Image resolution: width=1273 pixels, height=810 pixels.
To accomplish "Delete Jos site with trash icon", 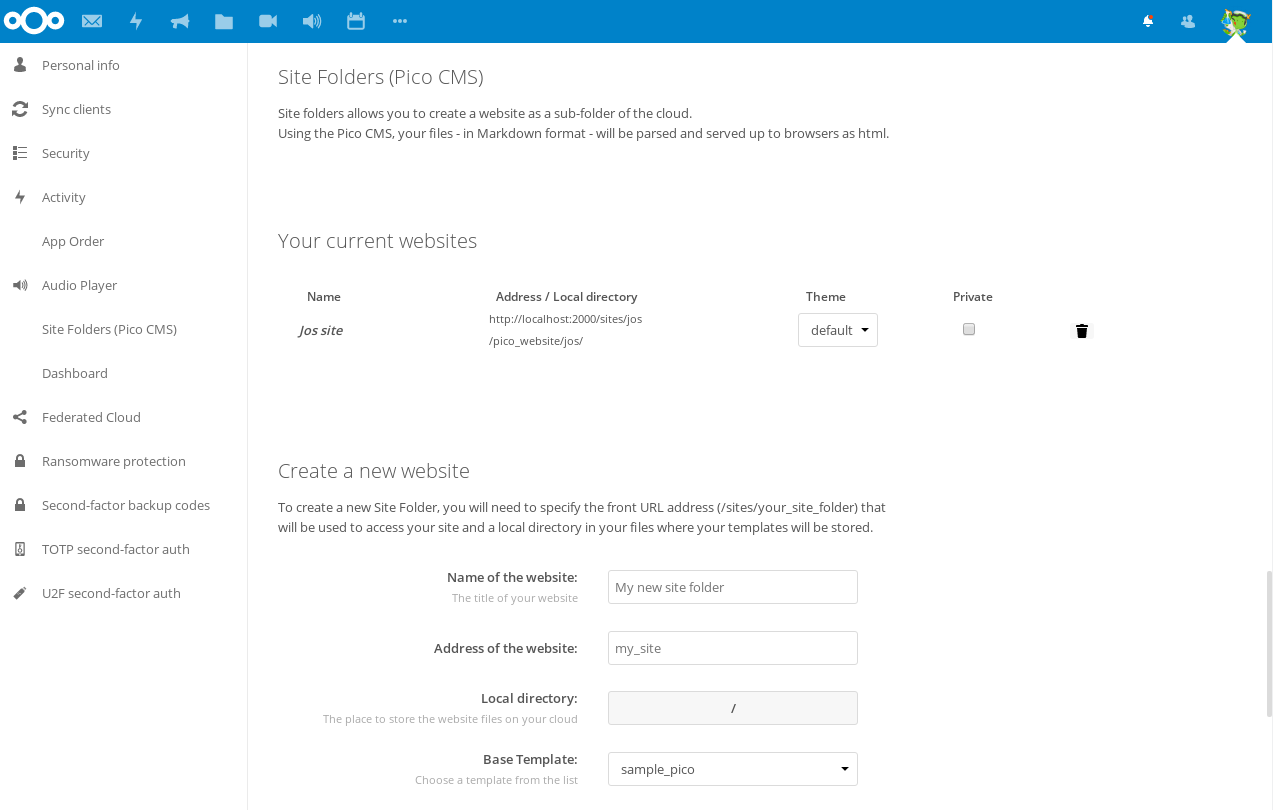I will click(1081, 331).
